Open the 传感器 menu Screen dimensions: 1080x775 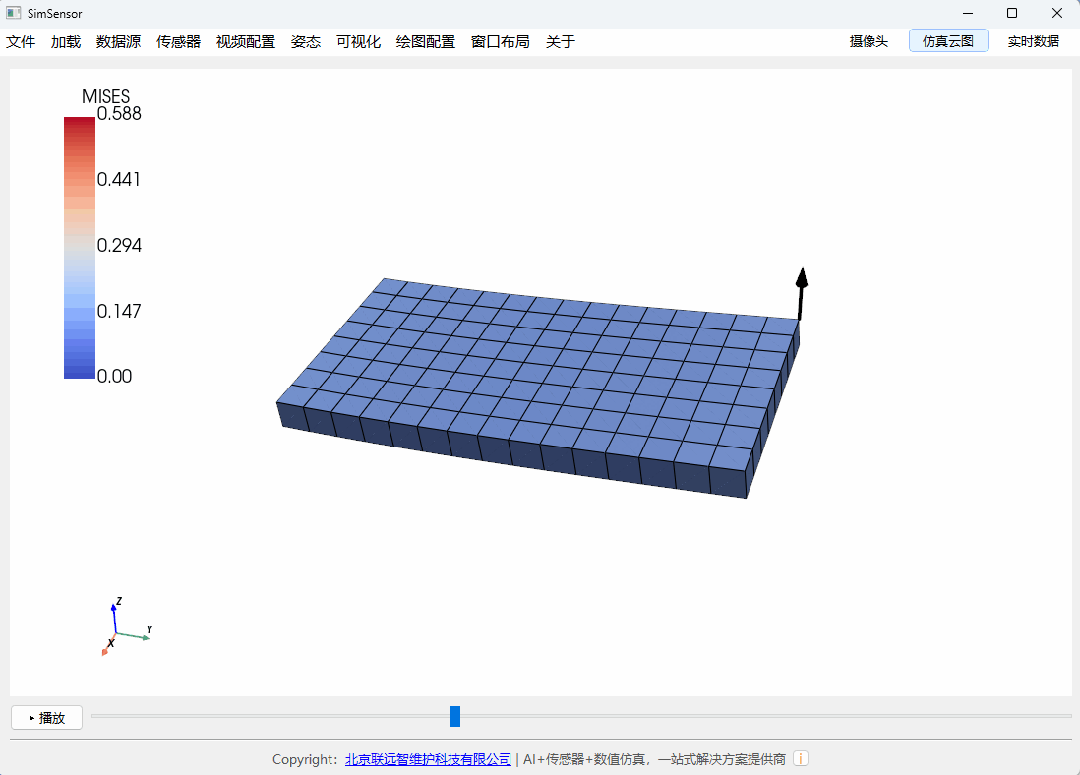[178, 42]
